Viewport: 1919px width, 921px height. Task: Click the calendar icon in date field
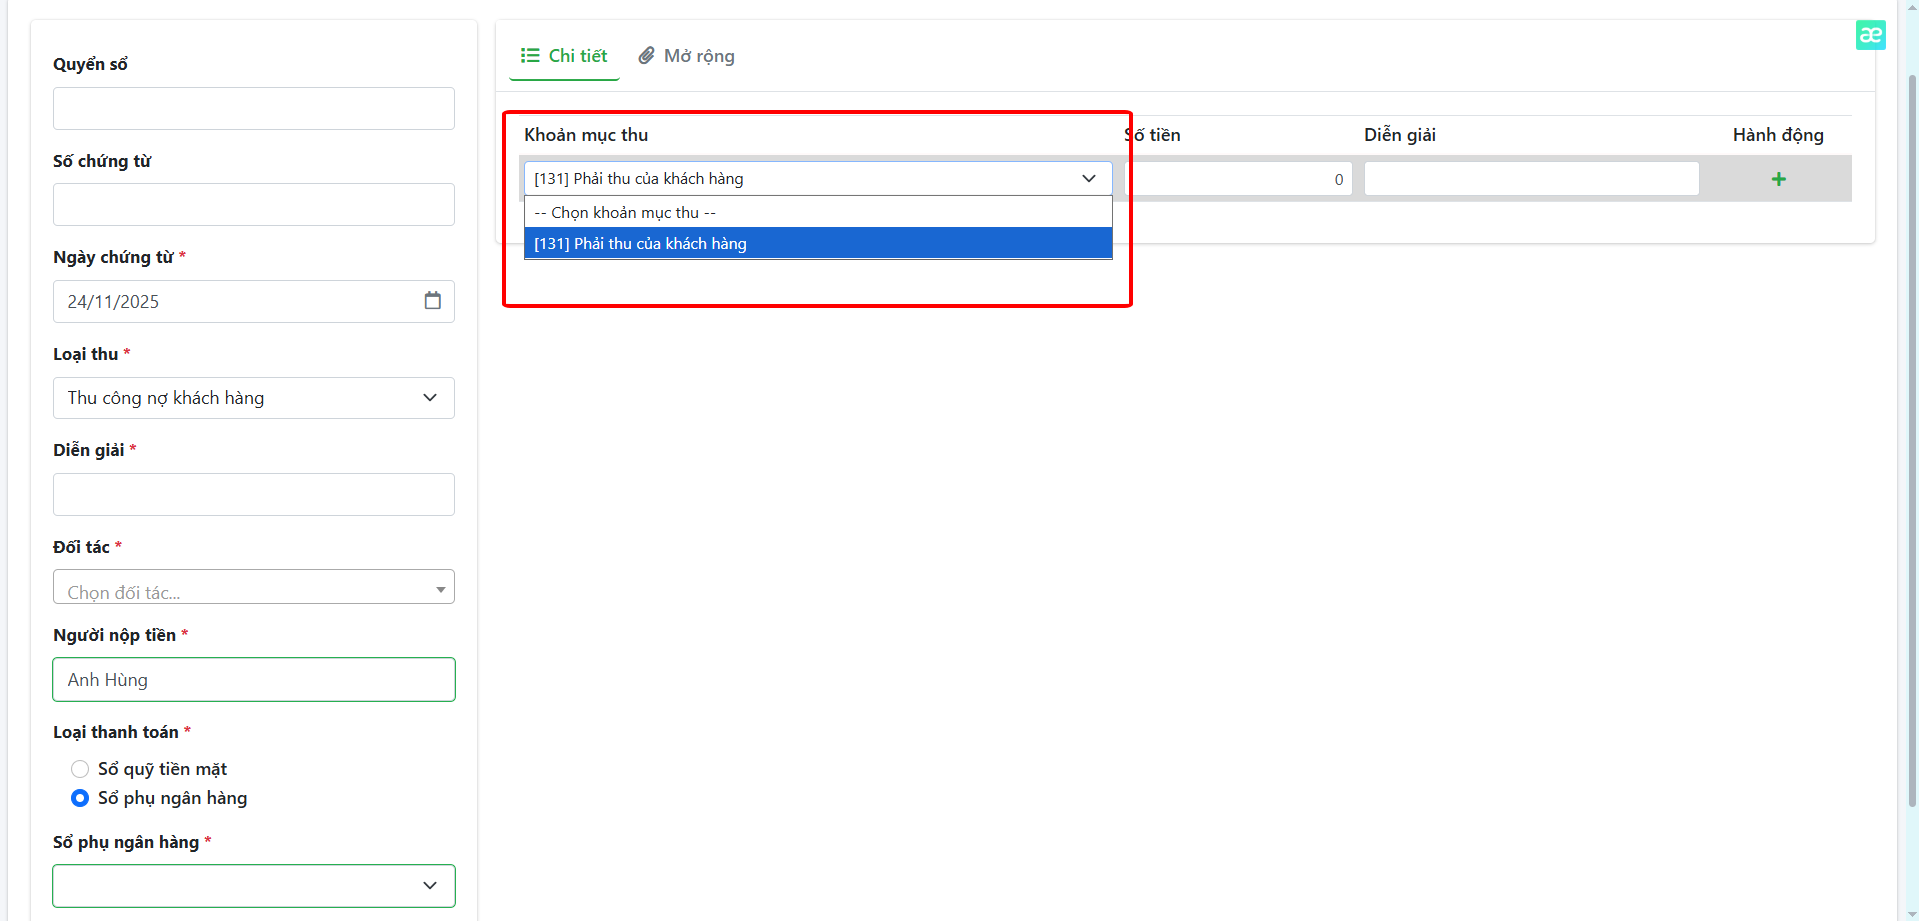[x=432, y=301]
